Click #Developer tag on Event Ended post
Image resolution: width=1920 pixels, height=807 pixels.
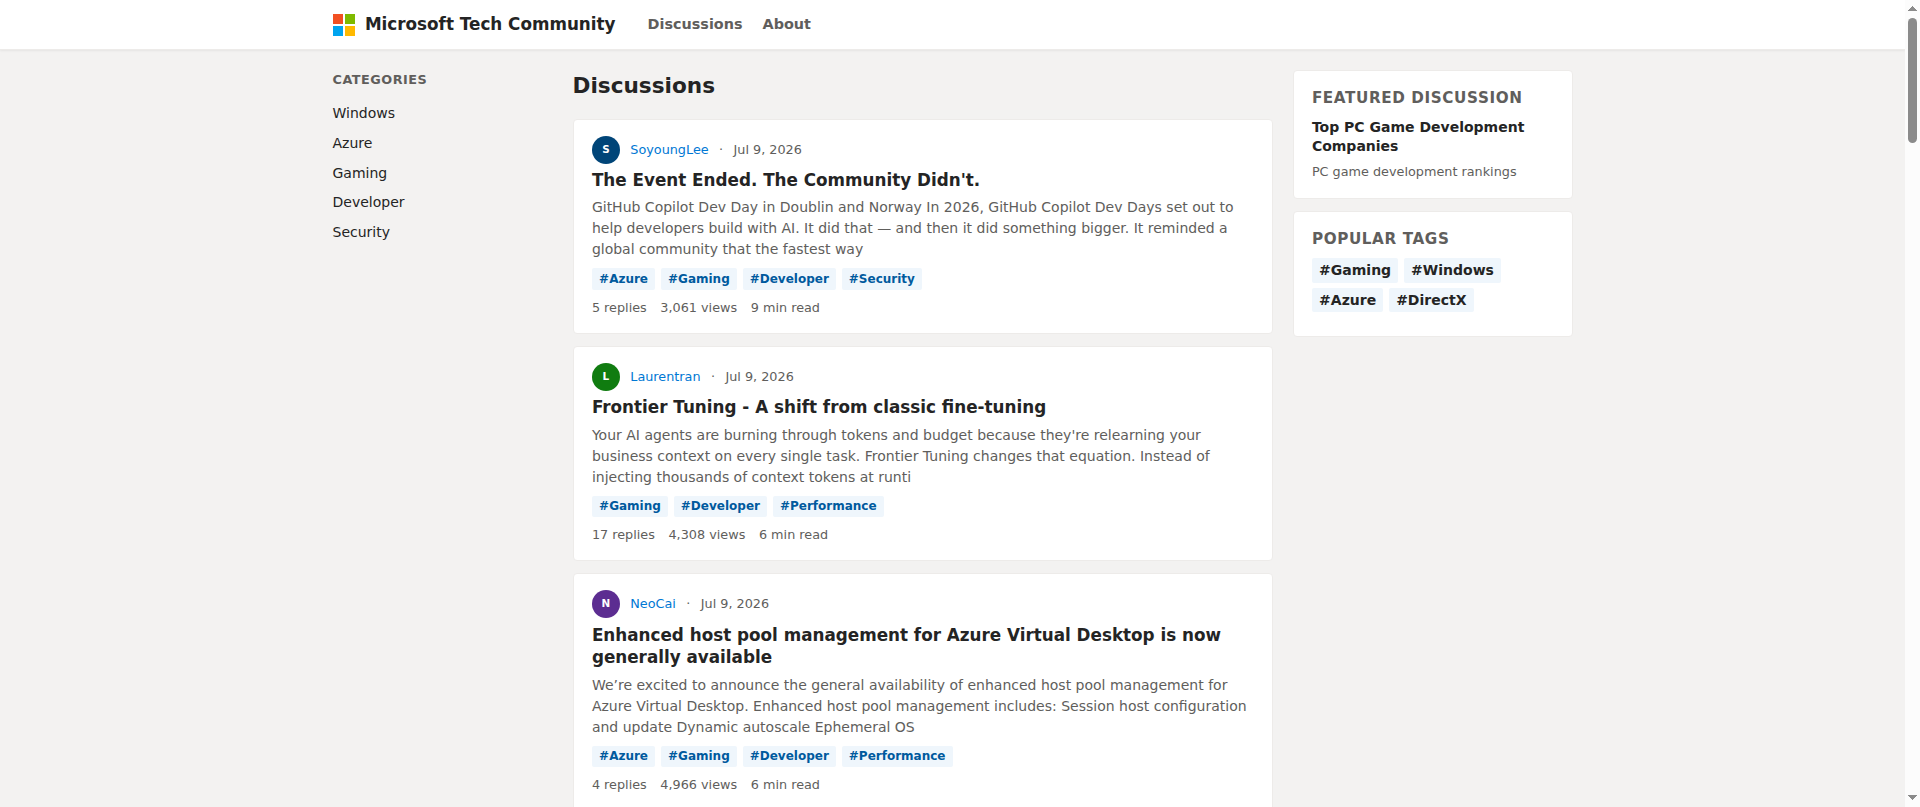click(x=790, y=279)
